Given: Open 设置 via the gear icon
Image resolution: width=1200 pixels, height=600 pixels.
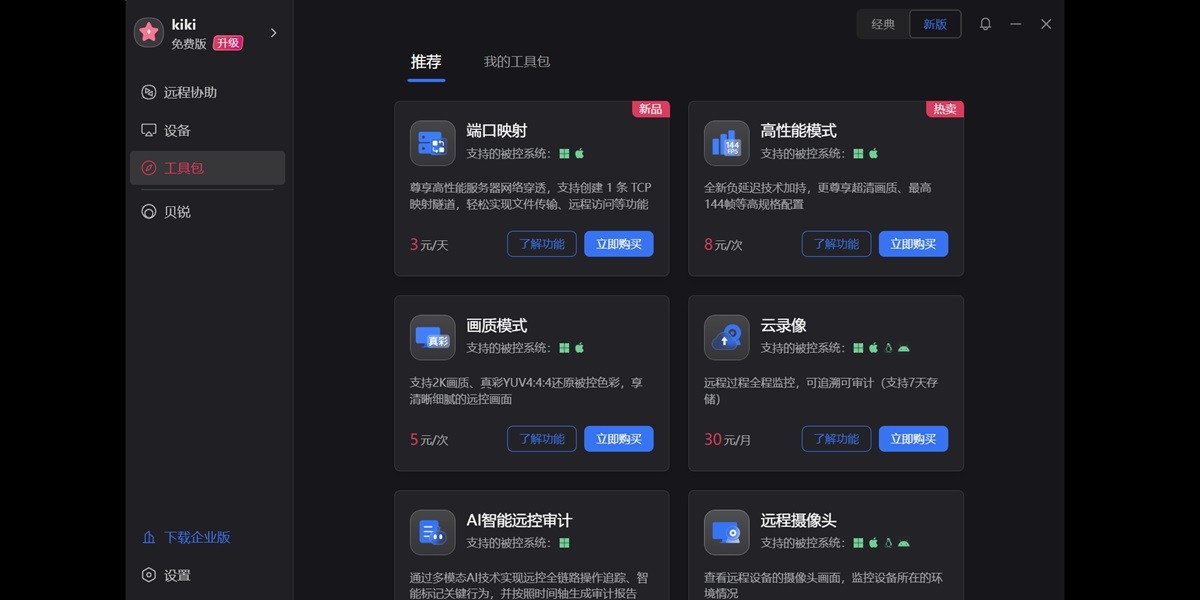Looking at the screenshot, I should [x=165, y=575].
